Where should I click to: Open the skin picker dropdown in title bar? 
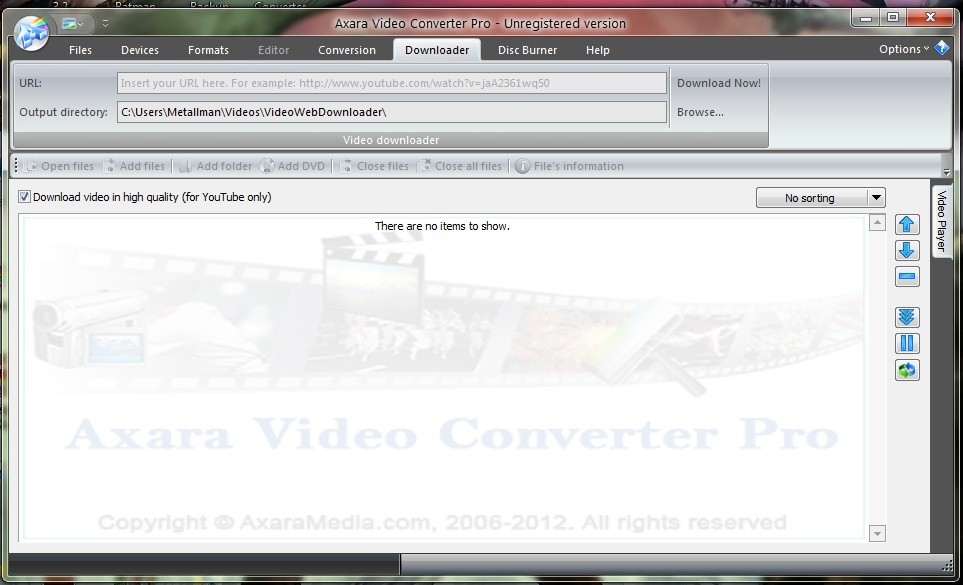(x=73, y=23)
